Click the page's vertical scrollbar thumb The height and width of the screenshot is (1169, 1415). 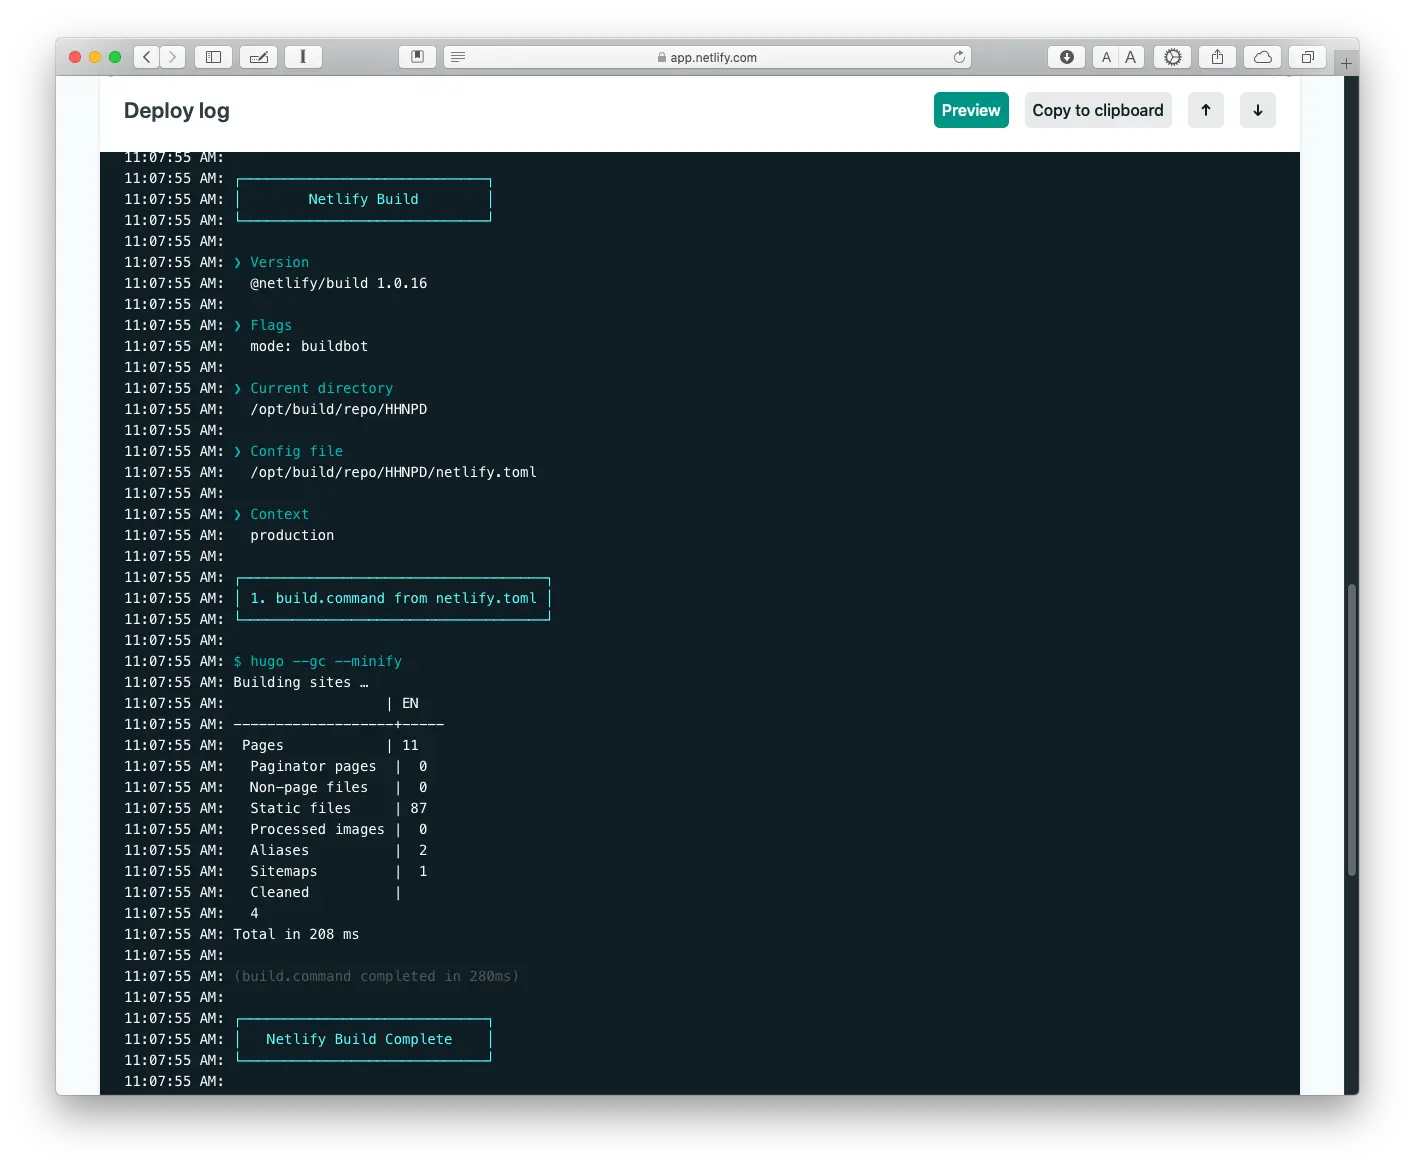tap(1352, 730)
